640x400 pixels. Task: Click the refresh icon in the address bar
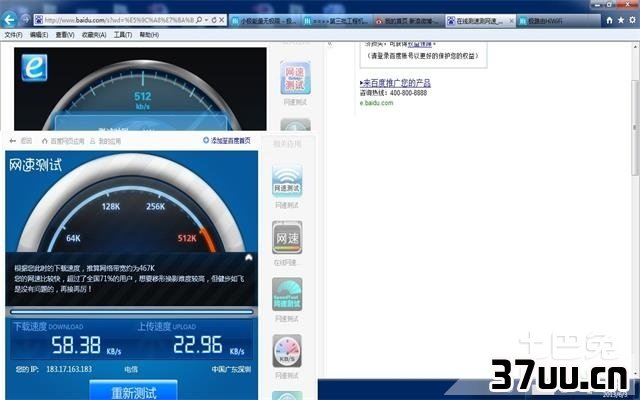coord(213,20)
